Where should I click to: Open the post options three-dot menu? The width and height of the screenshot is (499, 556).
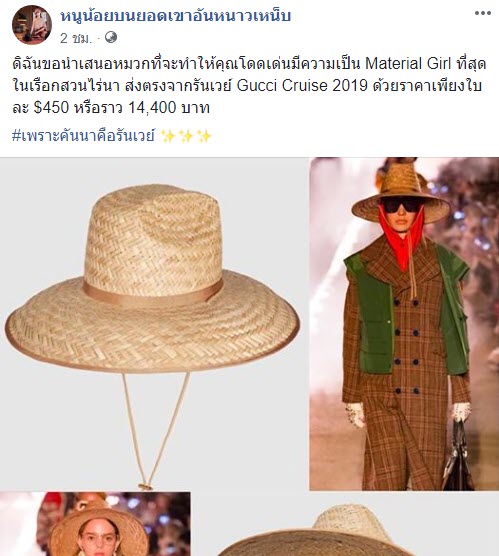[x=483, y=13]
